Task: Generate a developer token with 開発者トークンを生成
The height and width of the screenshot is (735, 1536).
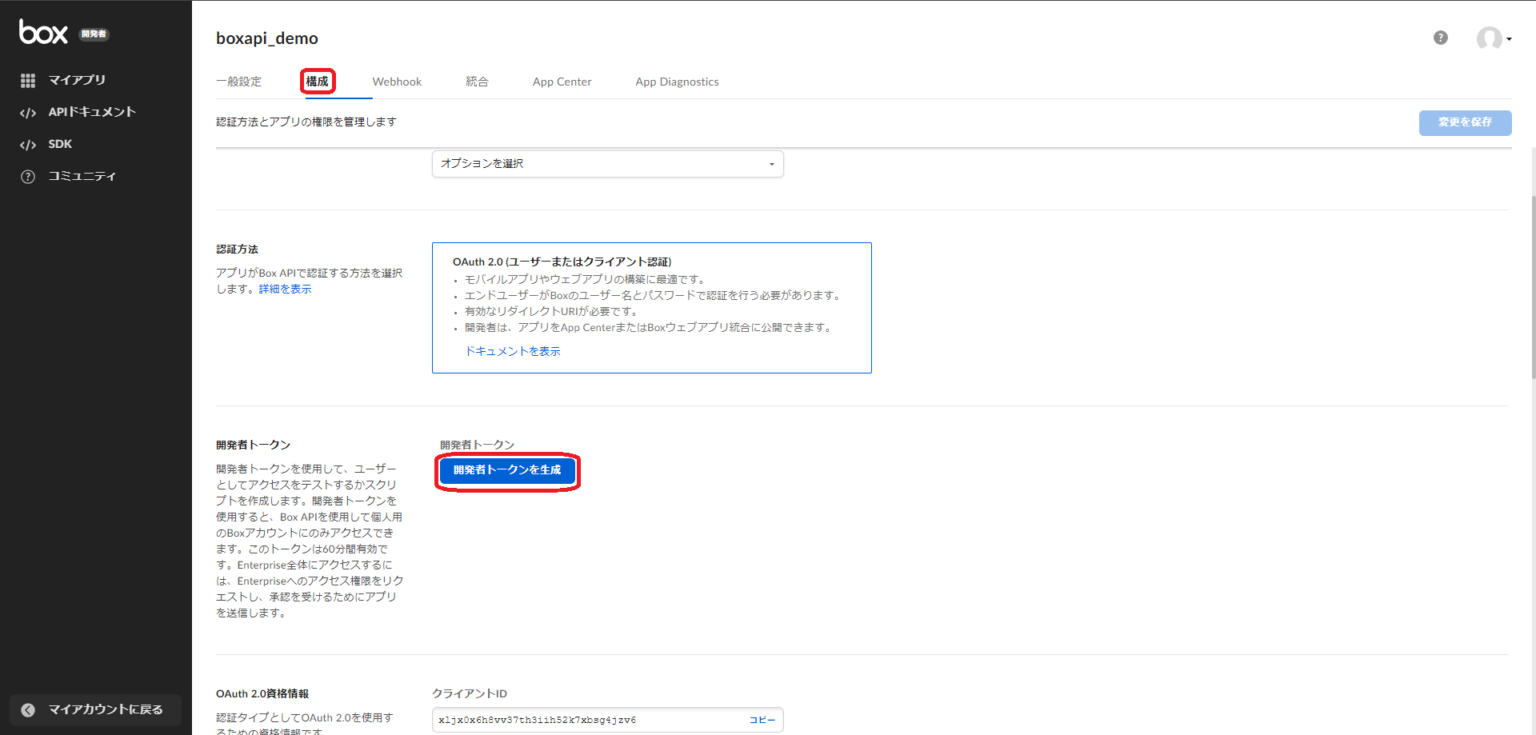Action: [x=507, y=471]
